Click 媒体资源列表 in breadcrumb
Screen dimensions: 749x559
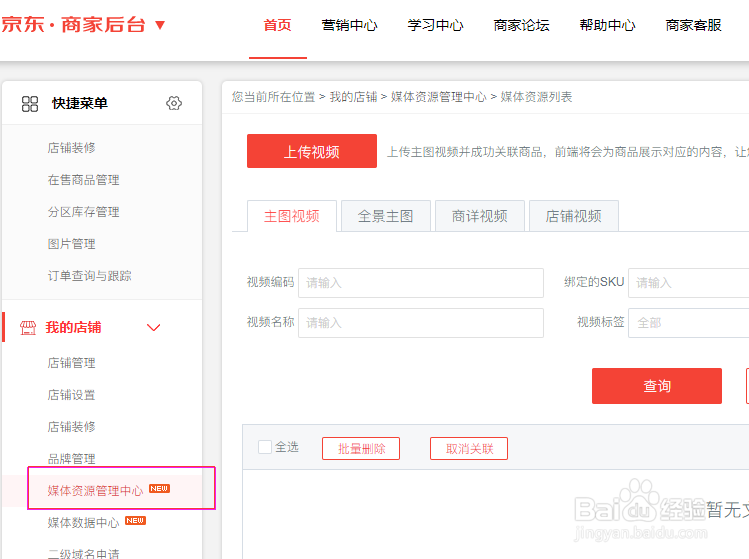pos(536,97)
